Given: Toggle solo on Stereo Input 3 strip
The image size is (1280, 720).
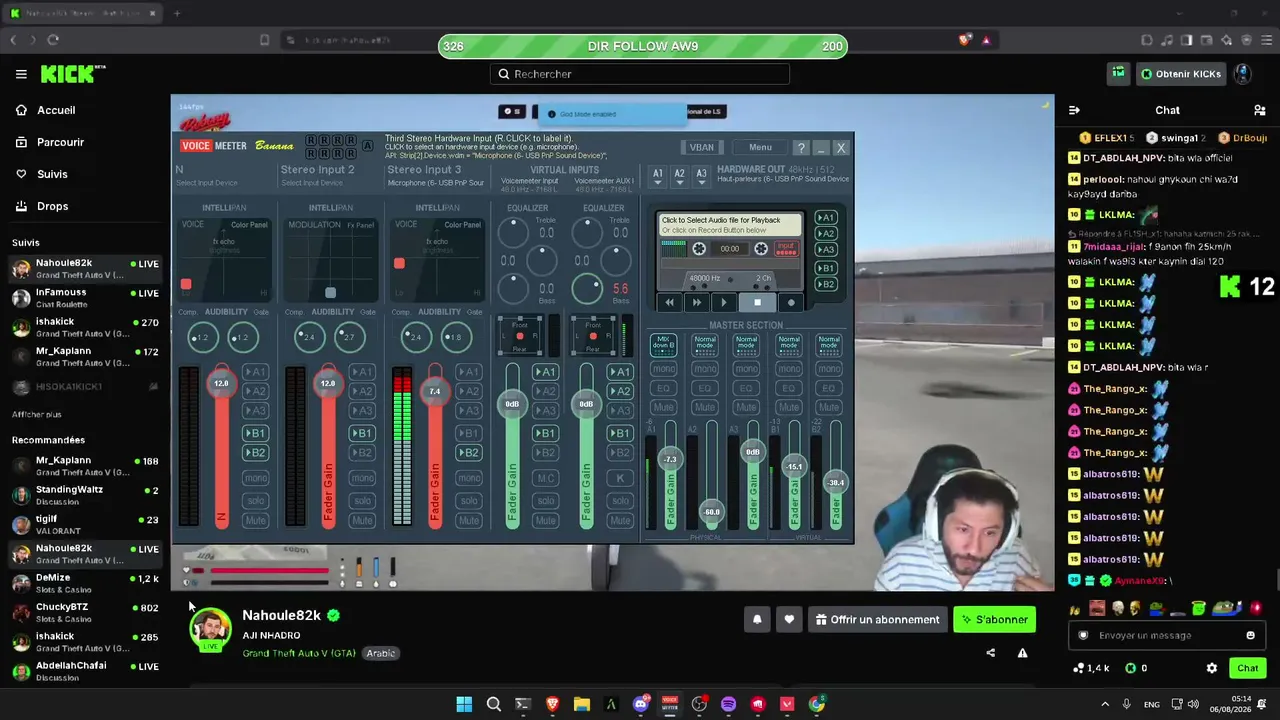Looking at the screenshot, I should [x=469, y=500].
